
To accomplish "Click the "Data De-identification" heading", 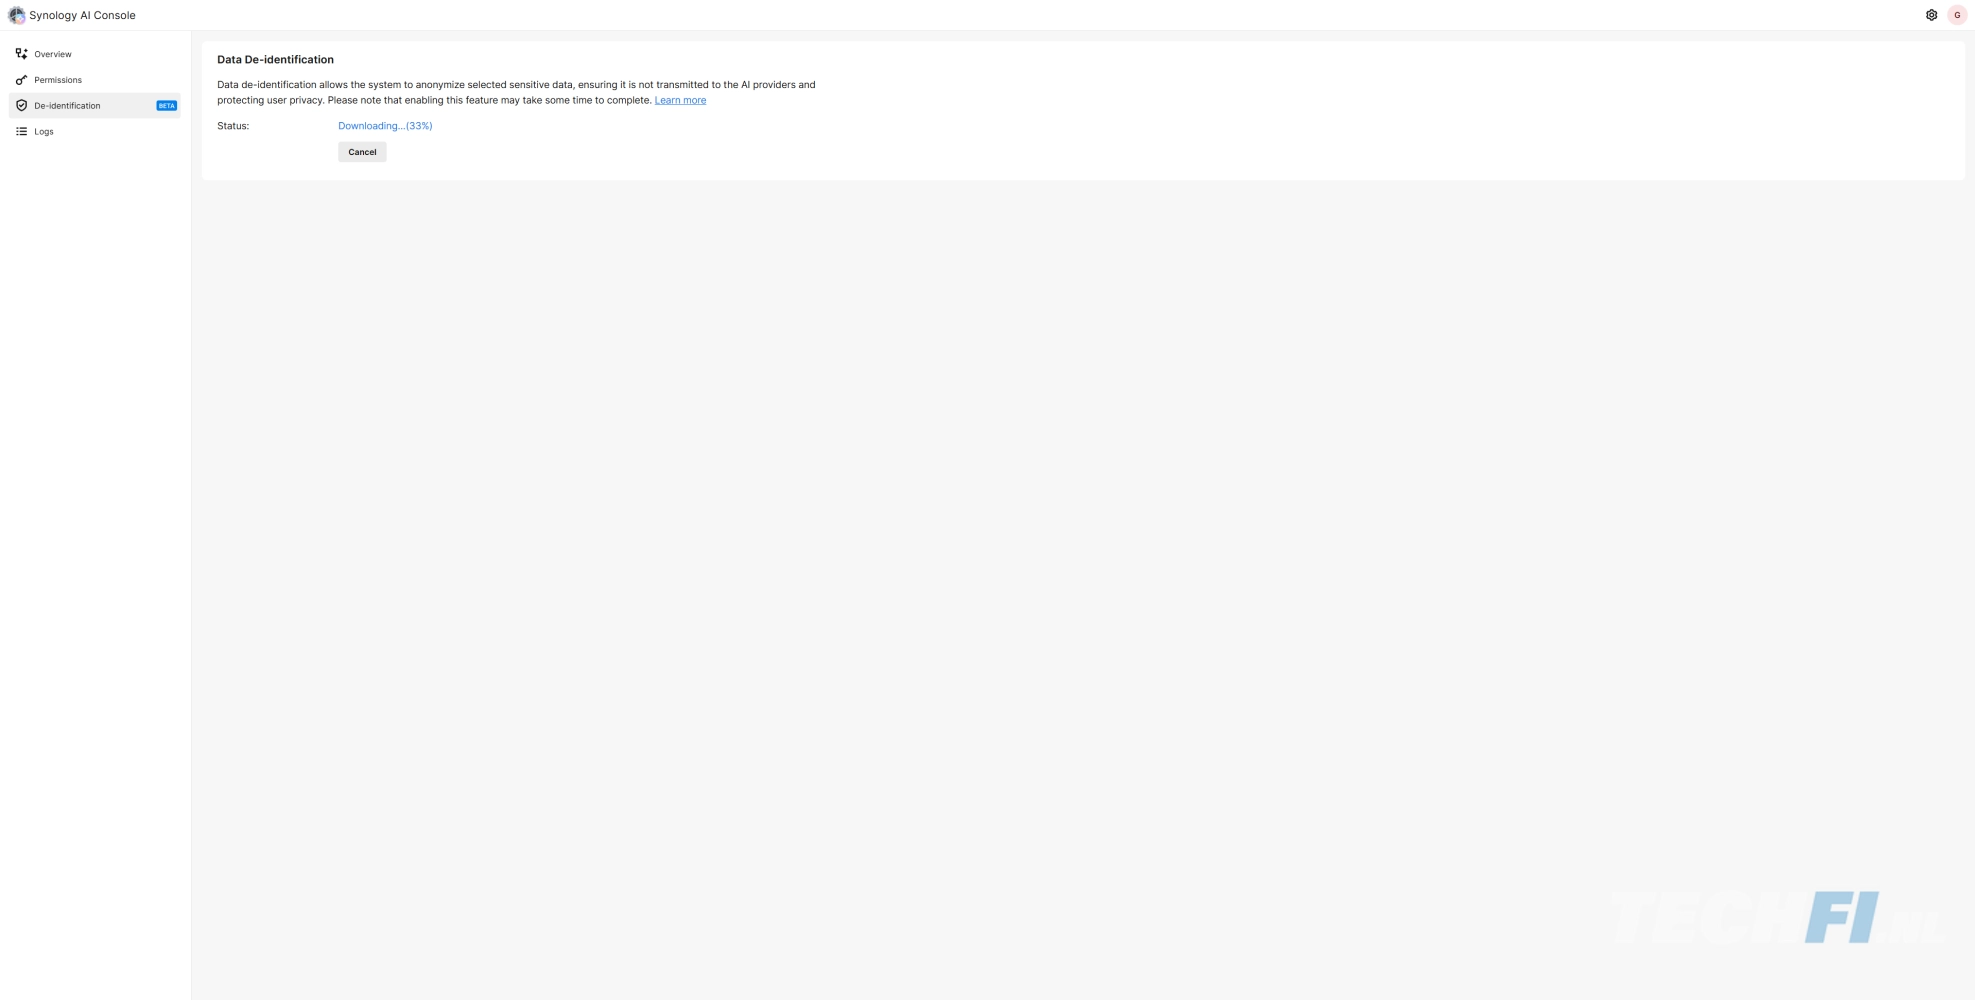I will (x=275, y=60).
